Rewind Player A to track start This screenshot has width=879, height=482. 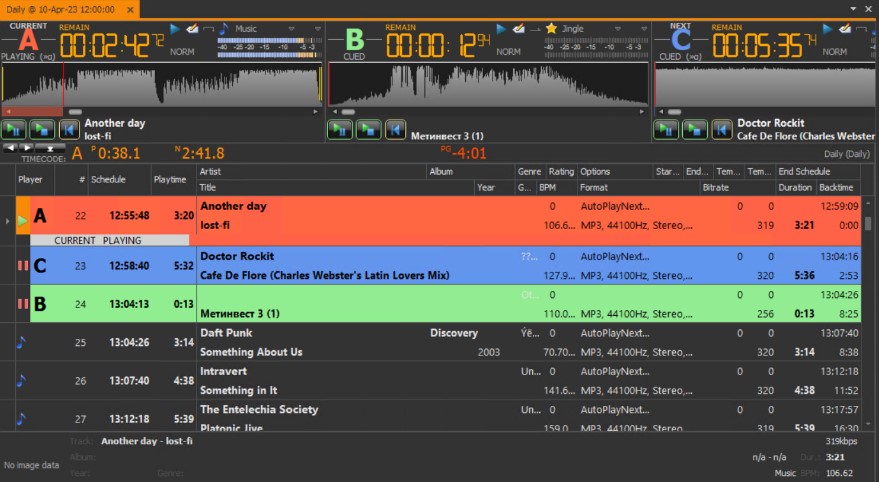(x=68, y=129)
